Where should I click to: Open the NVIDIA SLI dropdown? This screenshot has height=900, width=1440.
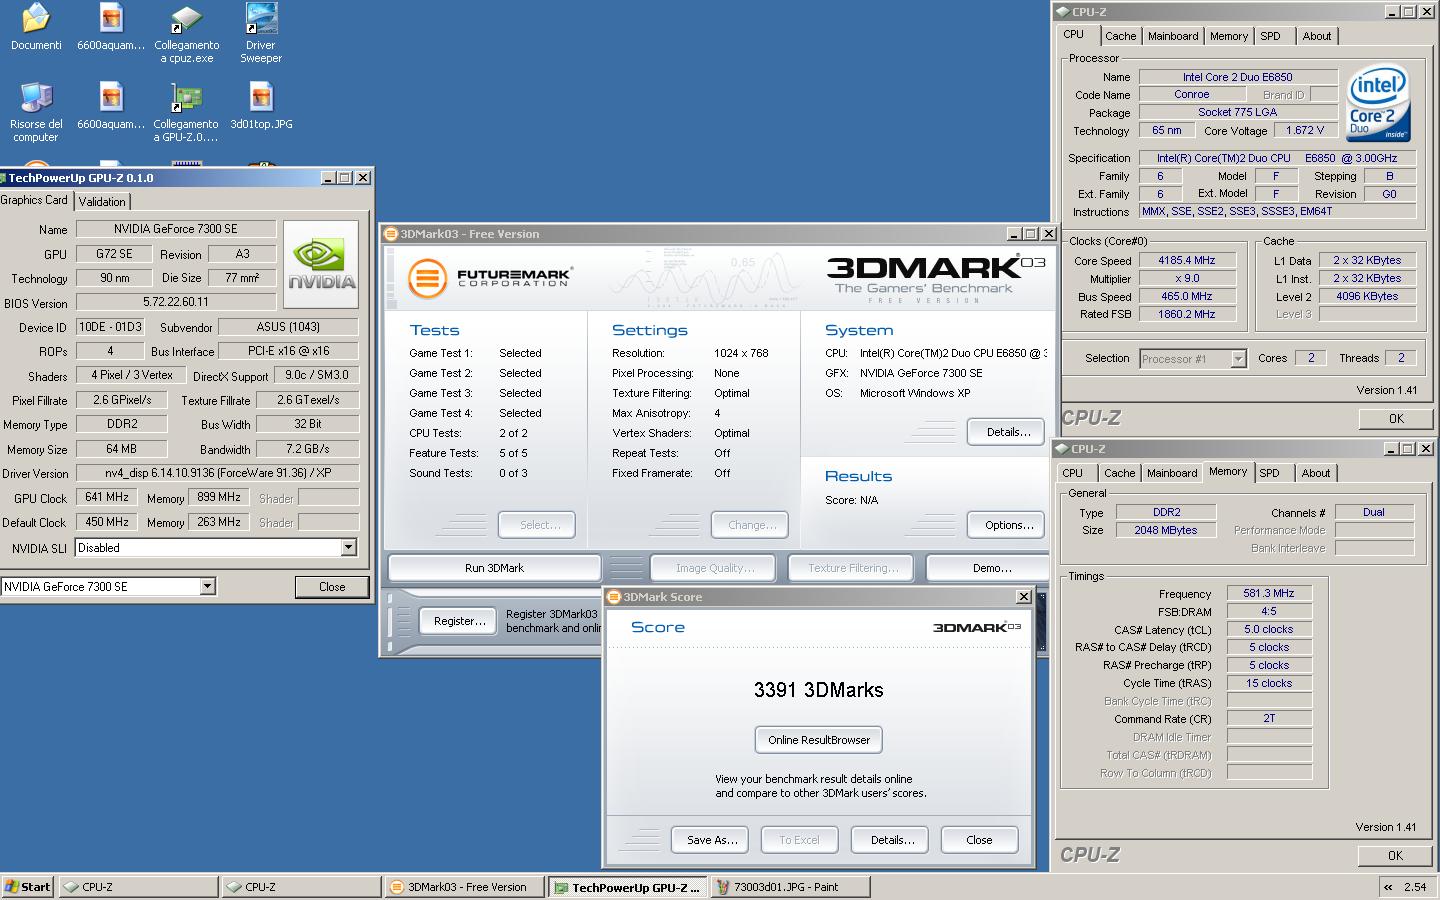348,548
